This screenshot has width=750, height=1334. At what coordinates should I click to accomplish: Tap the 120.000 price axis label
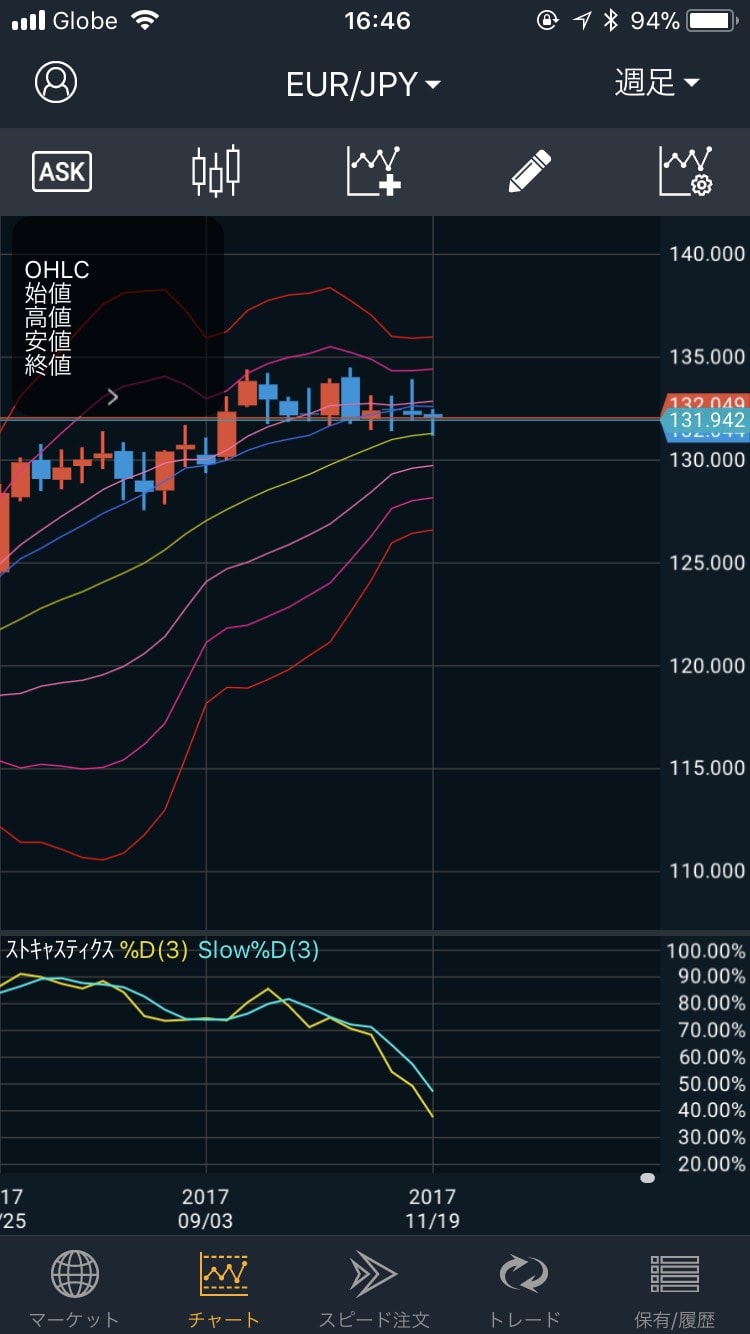click(x=707, y=666)
